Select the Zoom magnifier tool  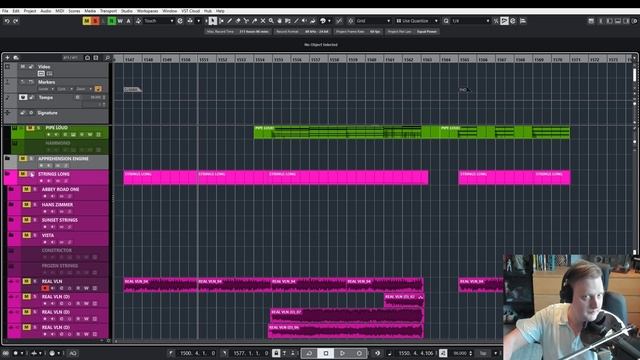click(x=271, y=21)
